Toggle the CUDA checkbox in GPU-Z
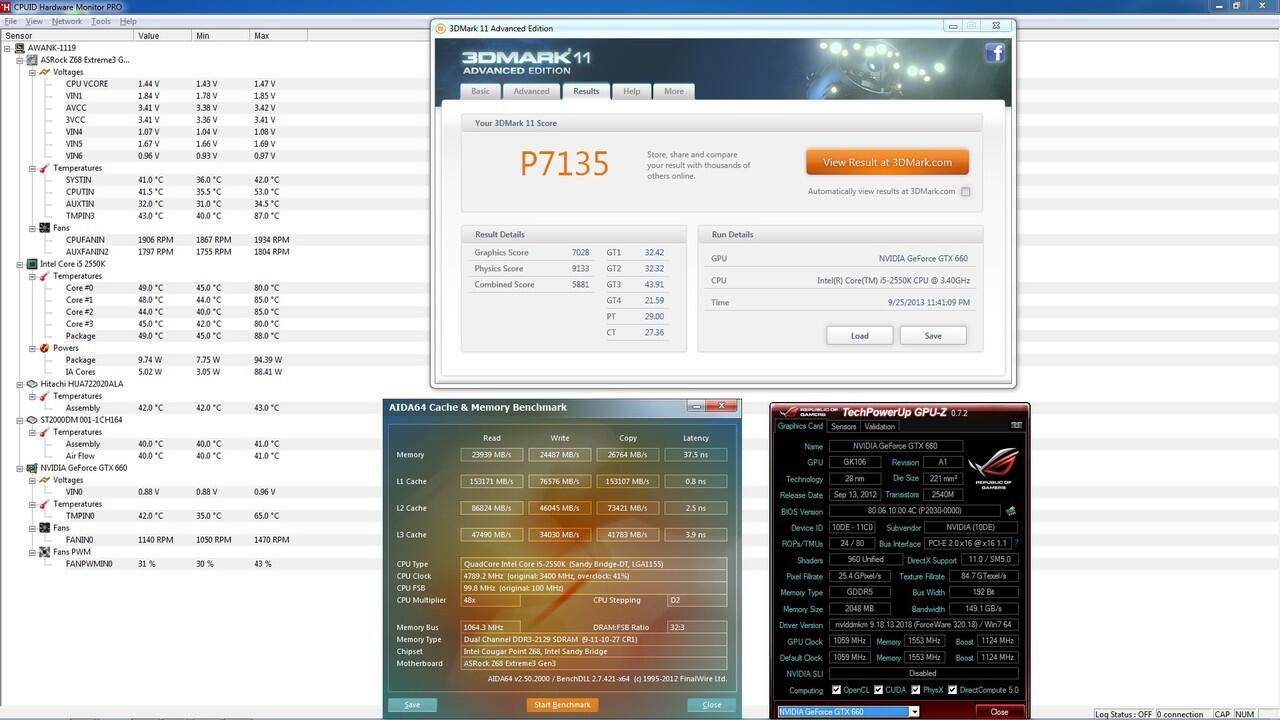 pos(879,690)
